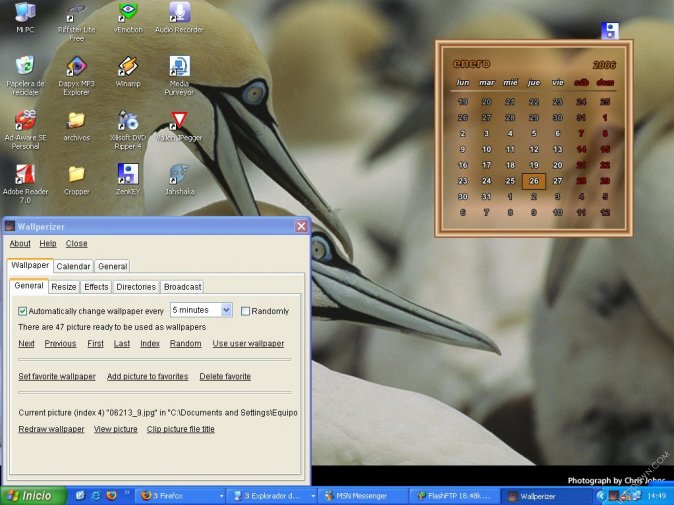
Task: Expand the 5 minutes interval dropdown
Action: [x=225, y=311]
